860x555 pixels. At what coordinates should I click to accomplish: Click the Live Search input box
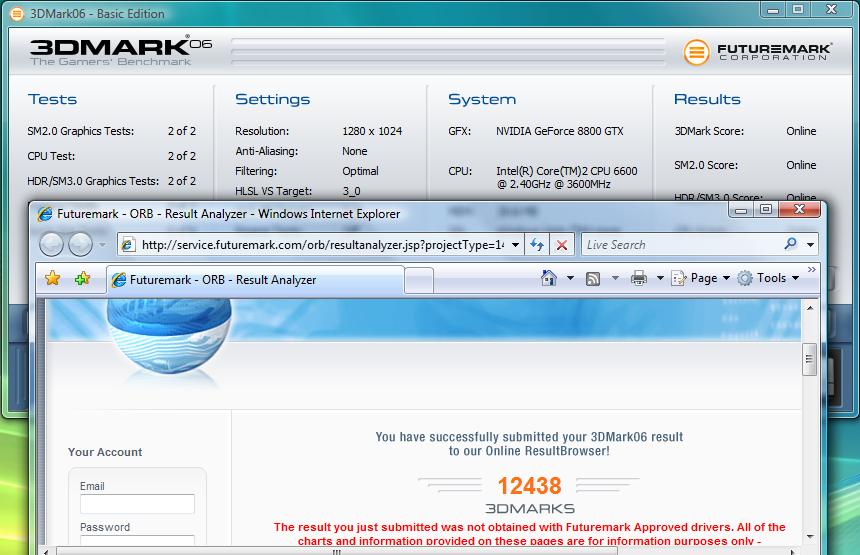tap(681, 245)
